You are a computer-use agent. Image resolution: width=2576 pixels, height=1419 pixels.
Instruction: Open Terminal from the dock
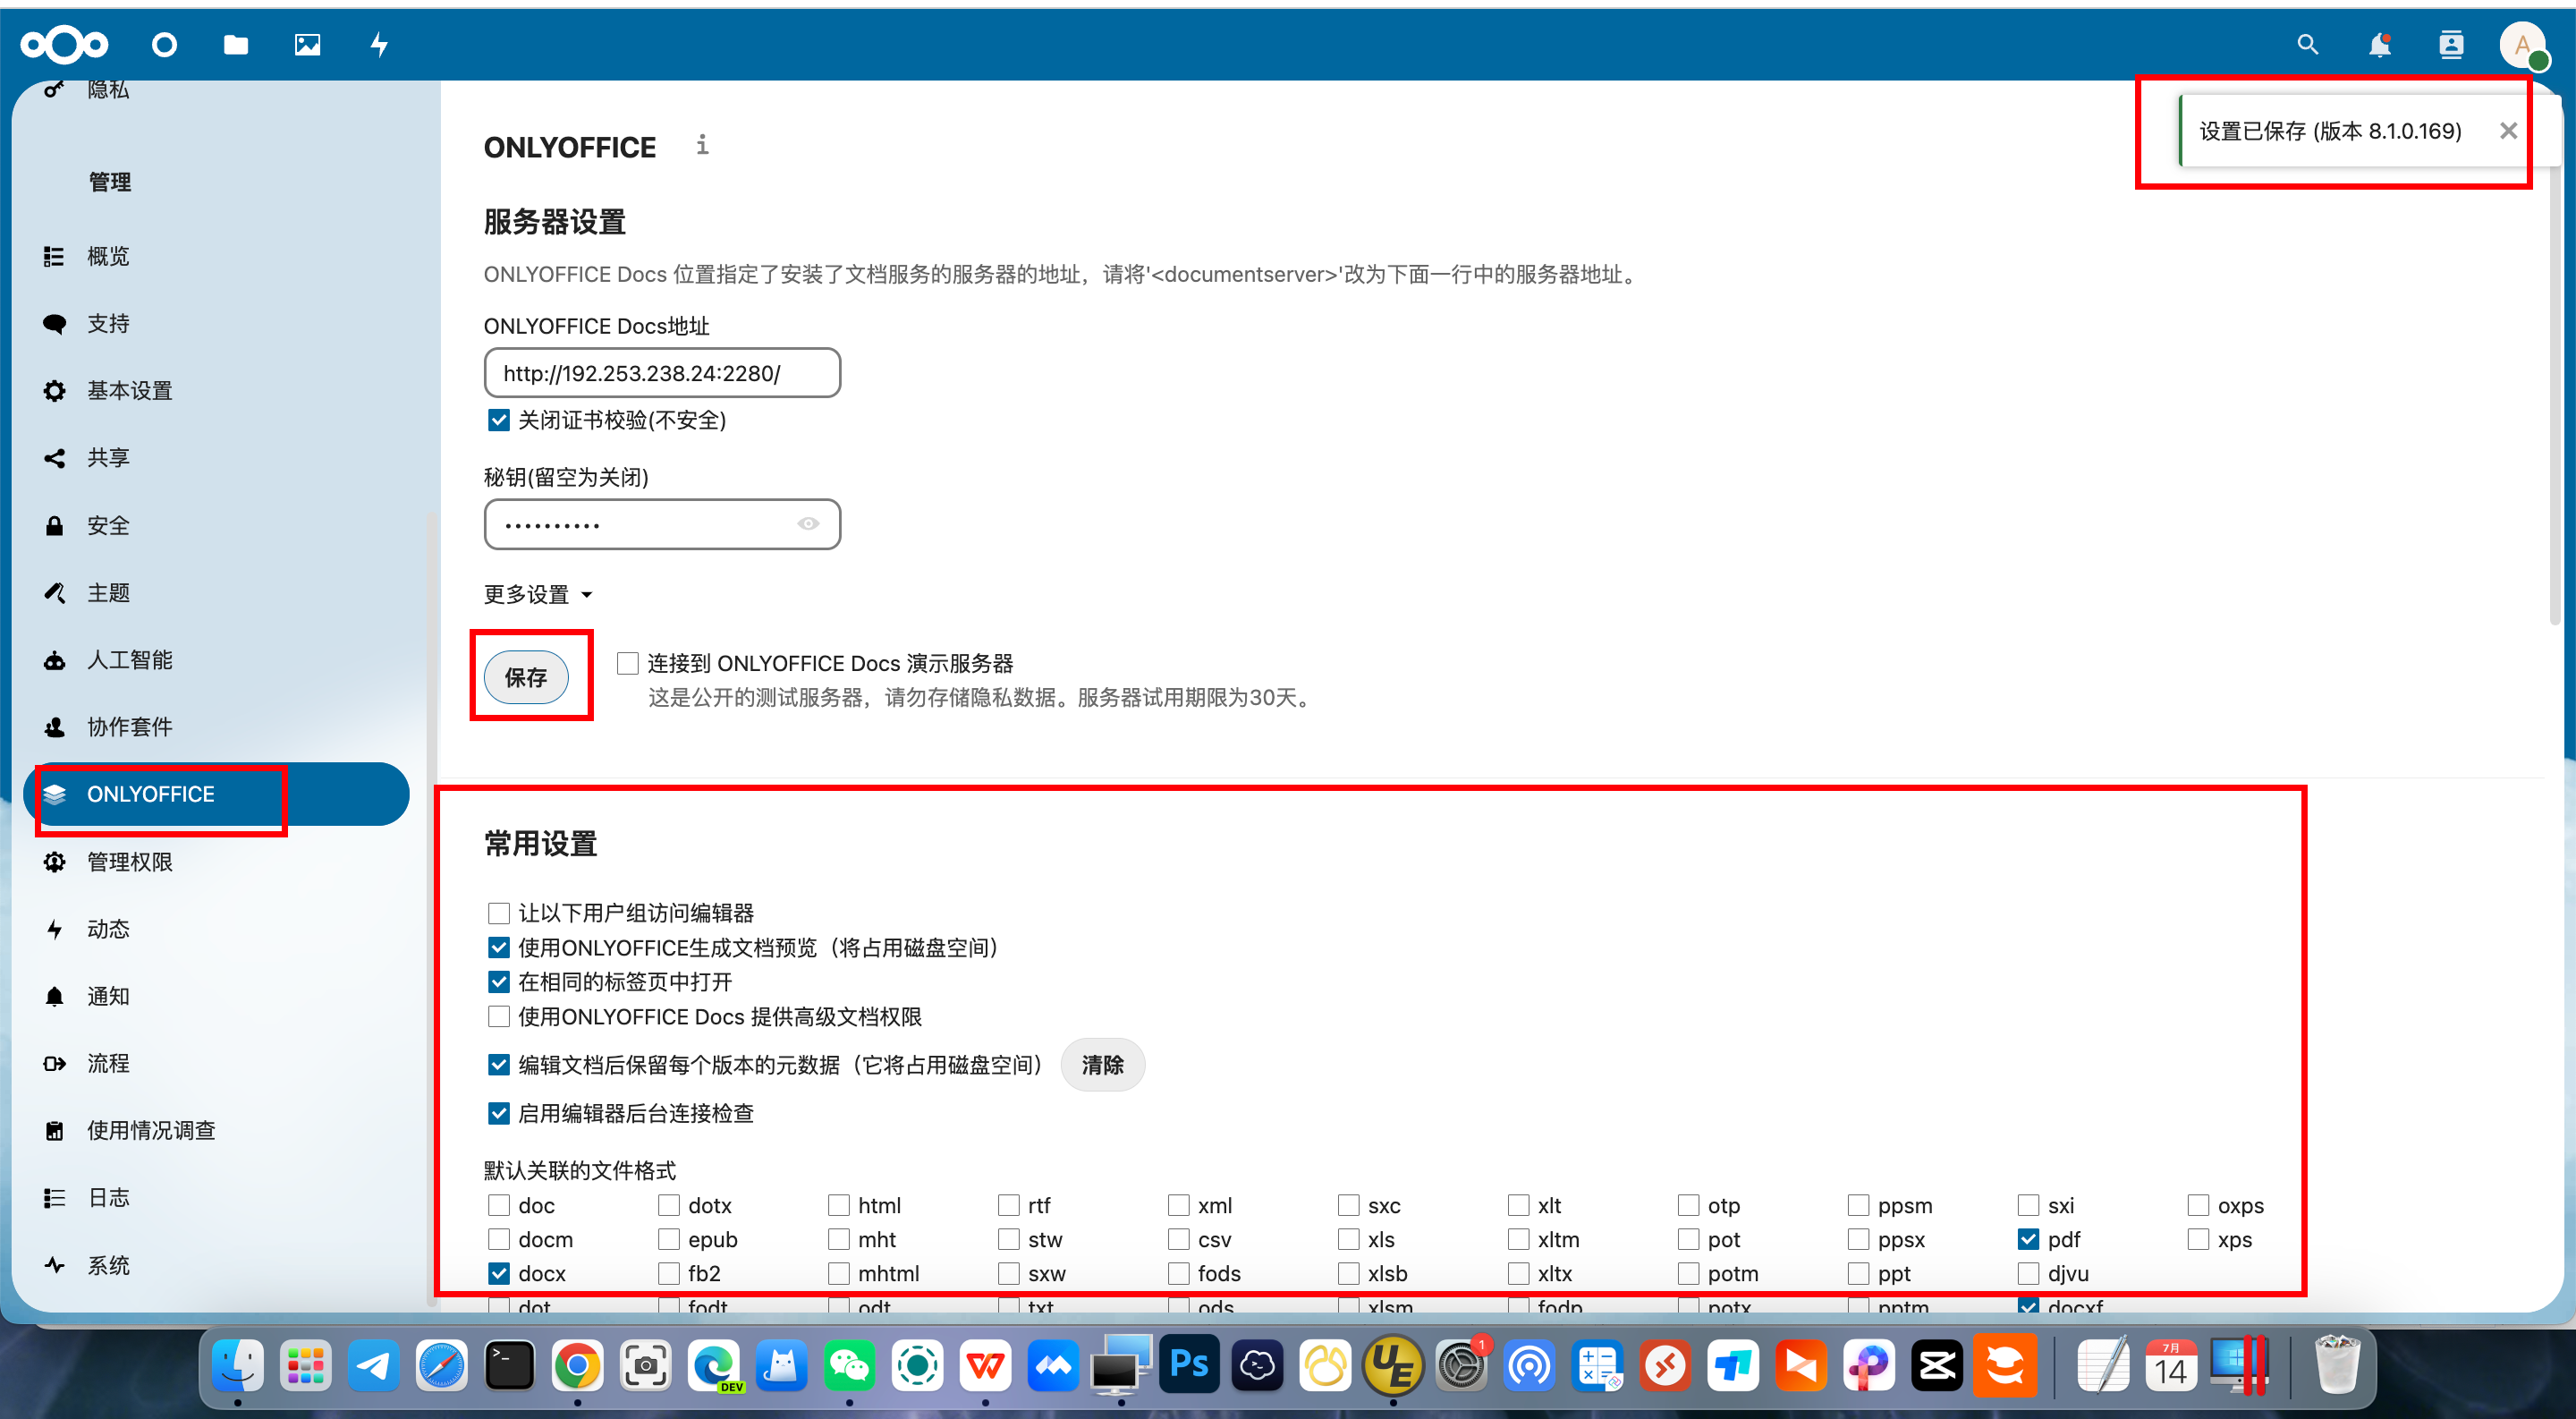(509, 1365)
